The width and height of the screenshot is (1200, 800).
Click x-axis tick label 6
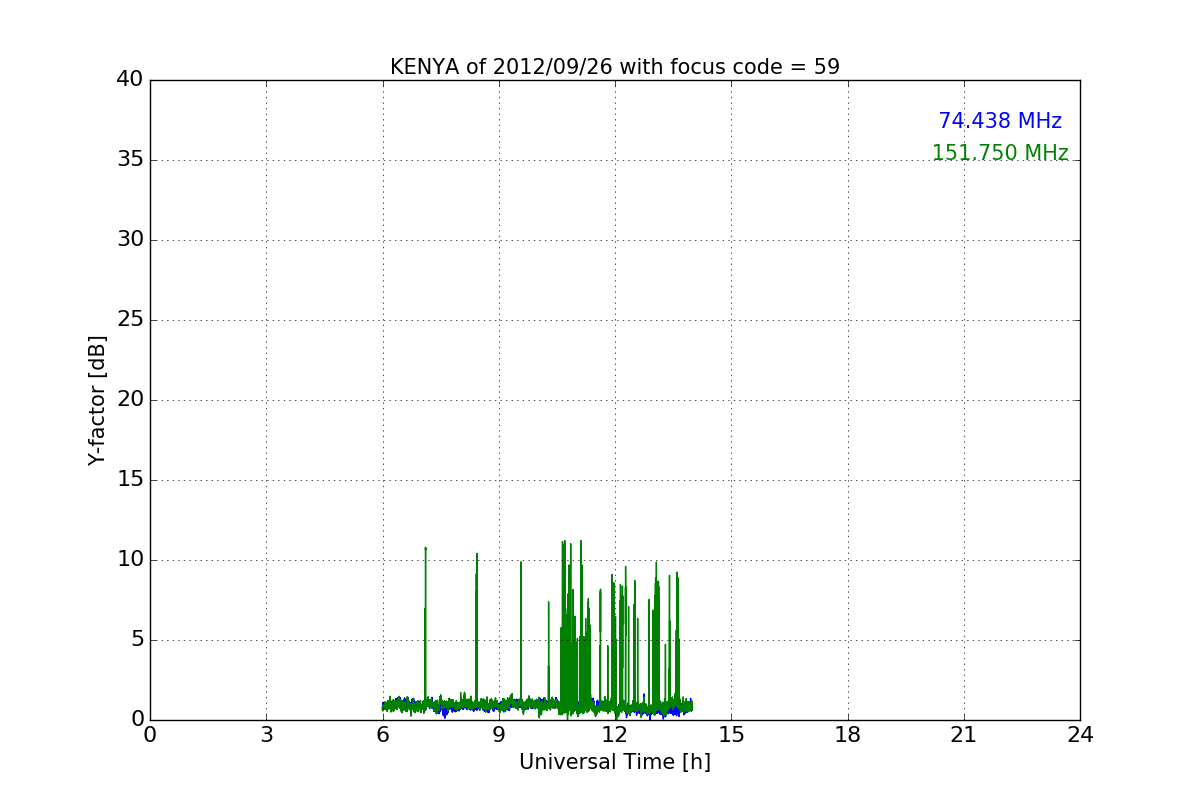point(383,735)
